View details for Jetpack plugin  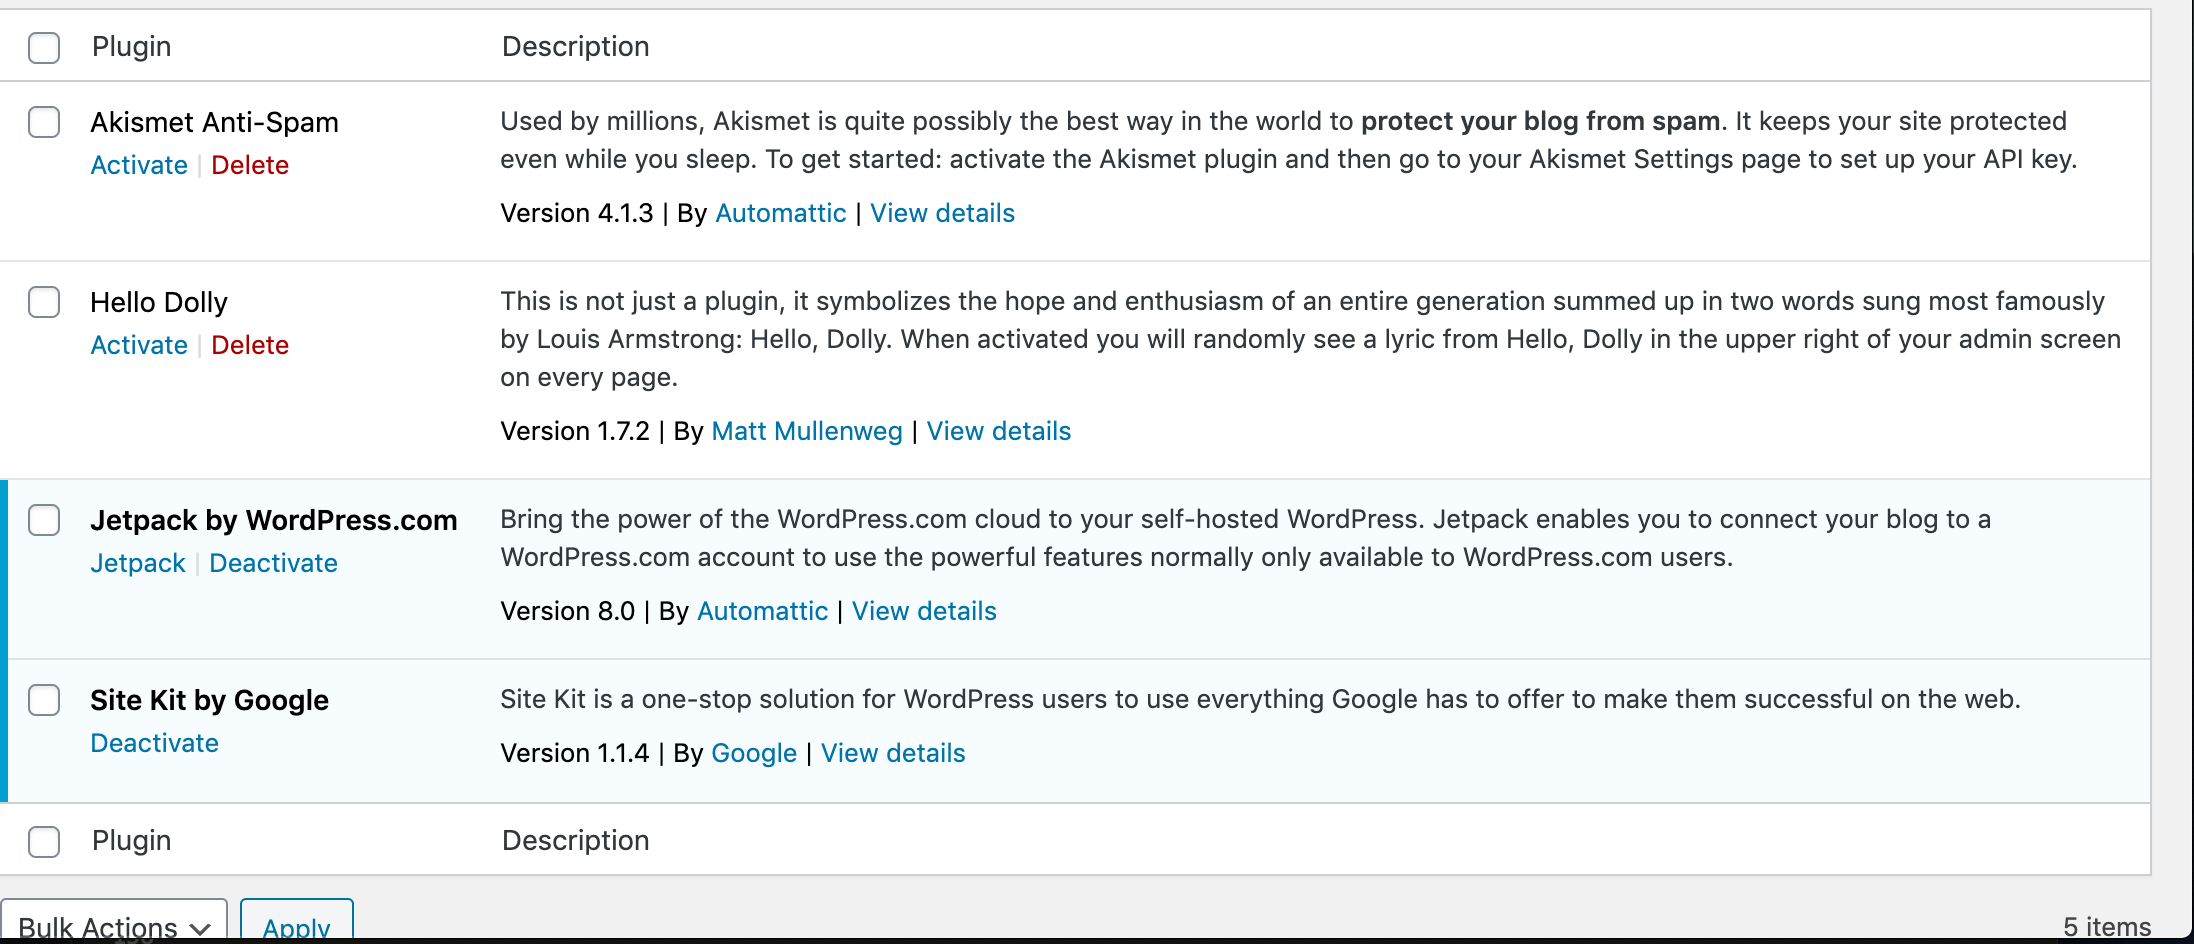[923, 611]
